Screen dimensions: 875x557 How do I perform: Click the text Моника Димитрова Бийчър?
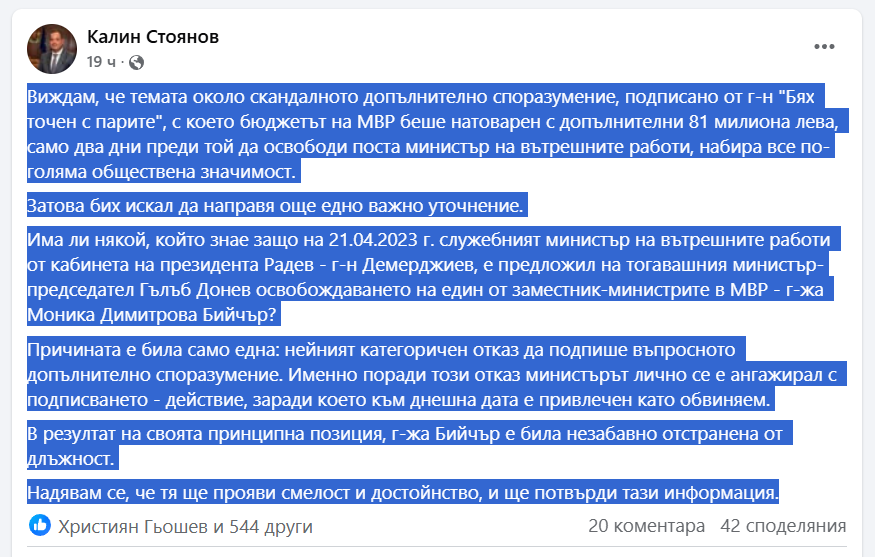coord(152,315)
